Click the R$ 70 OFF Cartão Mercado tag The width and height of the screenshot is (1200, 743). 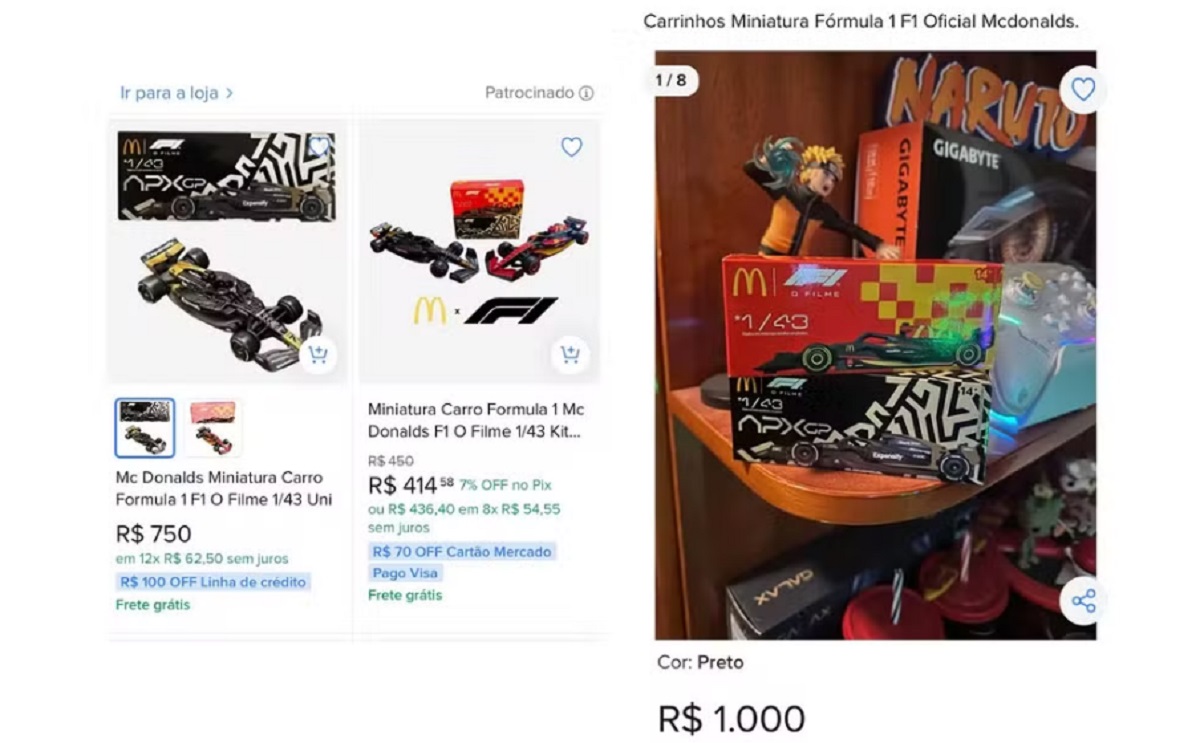pyautogui.click(x=462, y=551)
